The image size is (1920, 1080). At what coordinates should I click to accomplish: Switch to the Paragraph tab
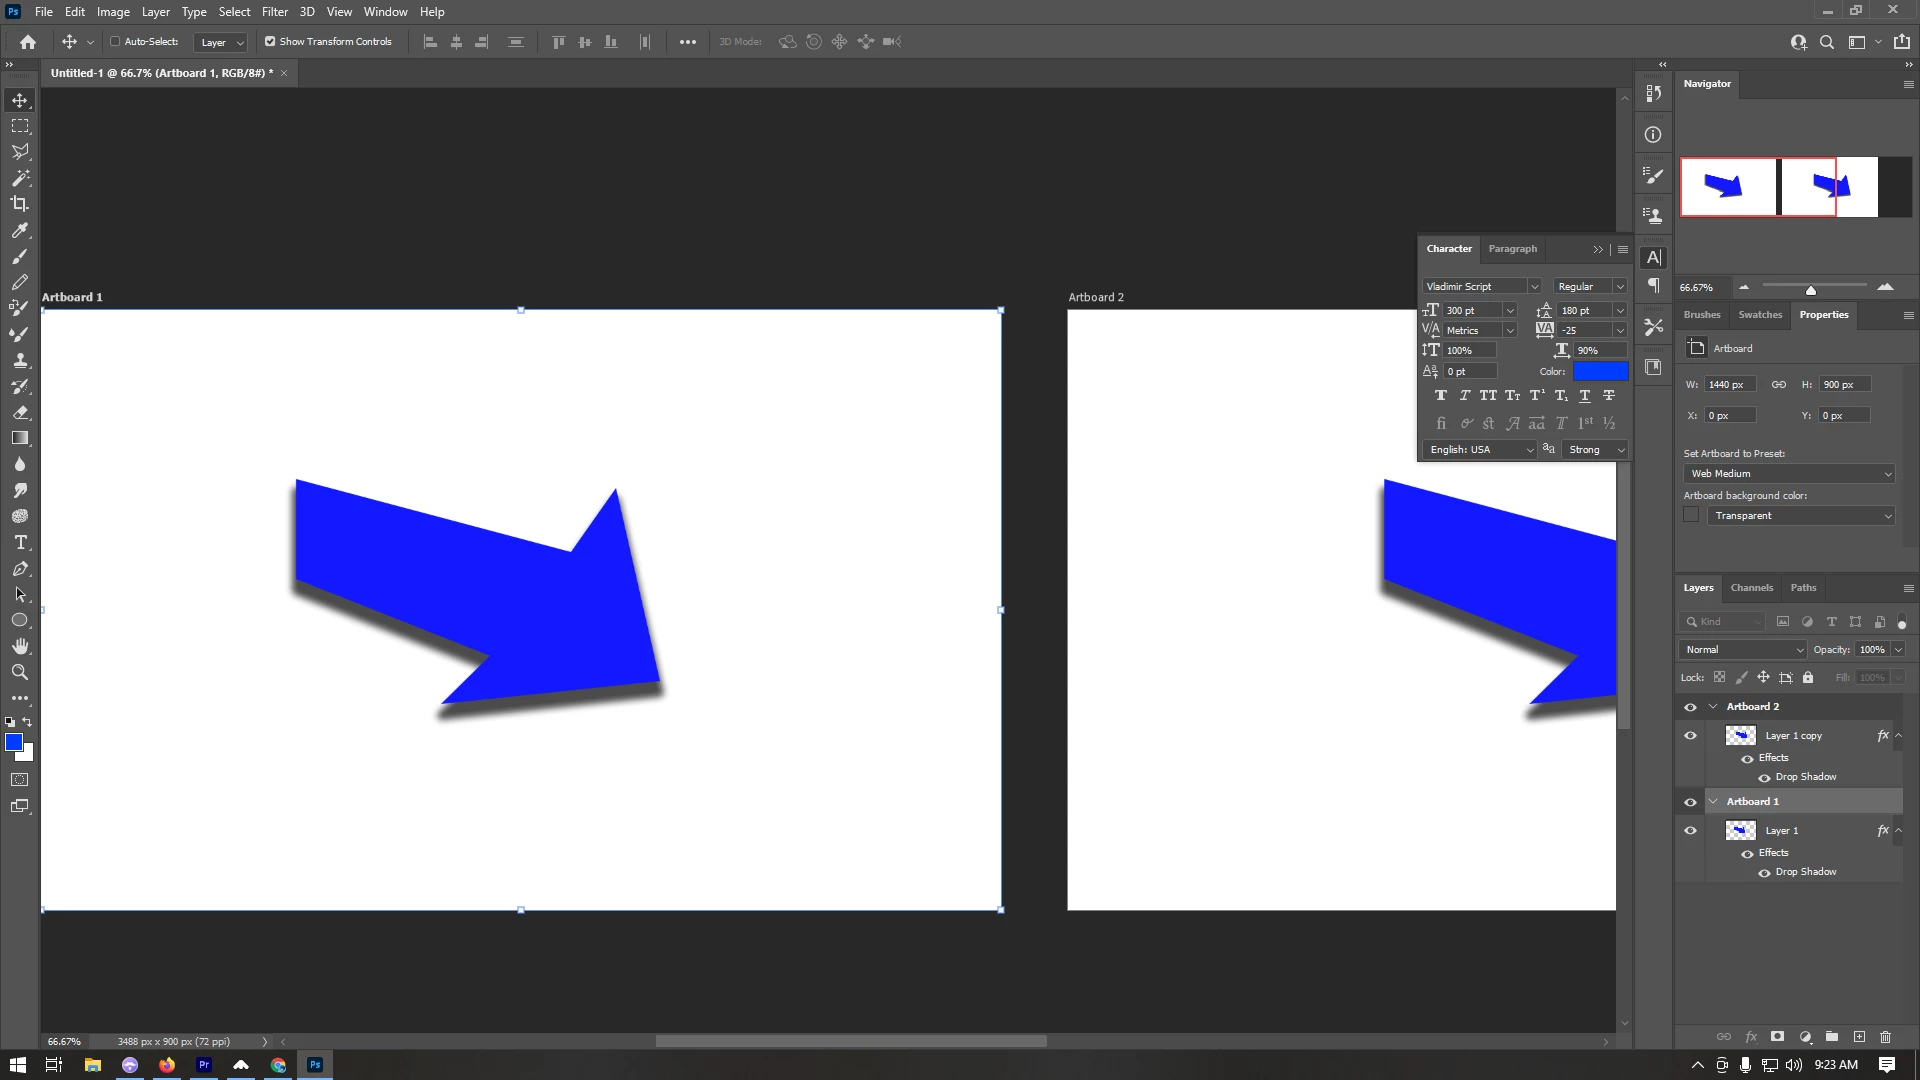click(x=1512, y=249)
